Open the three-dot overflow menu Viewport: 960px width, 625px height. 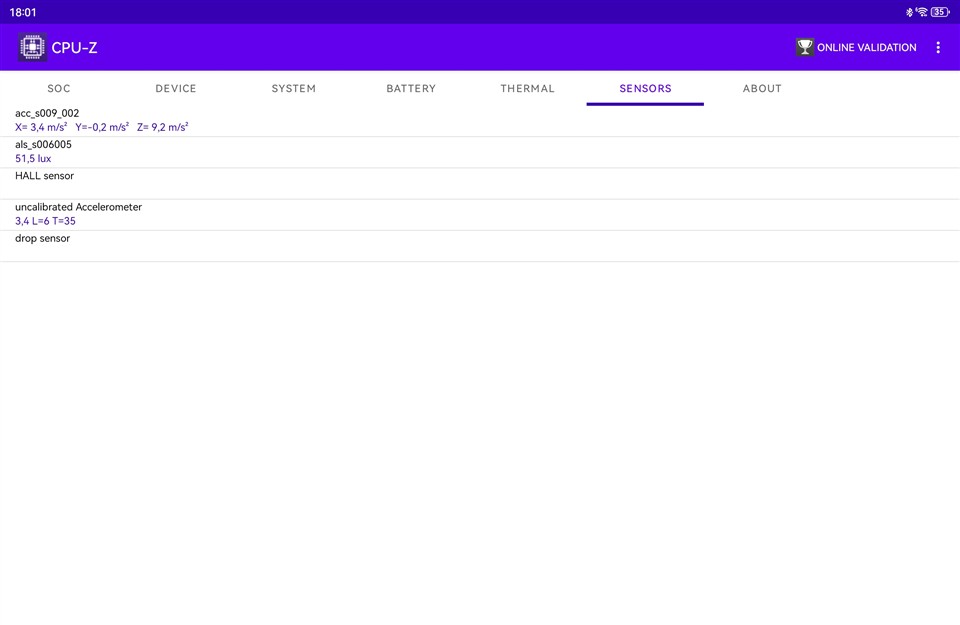(937, 47)
